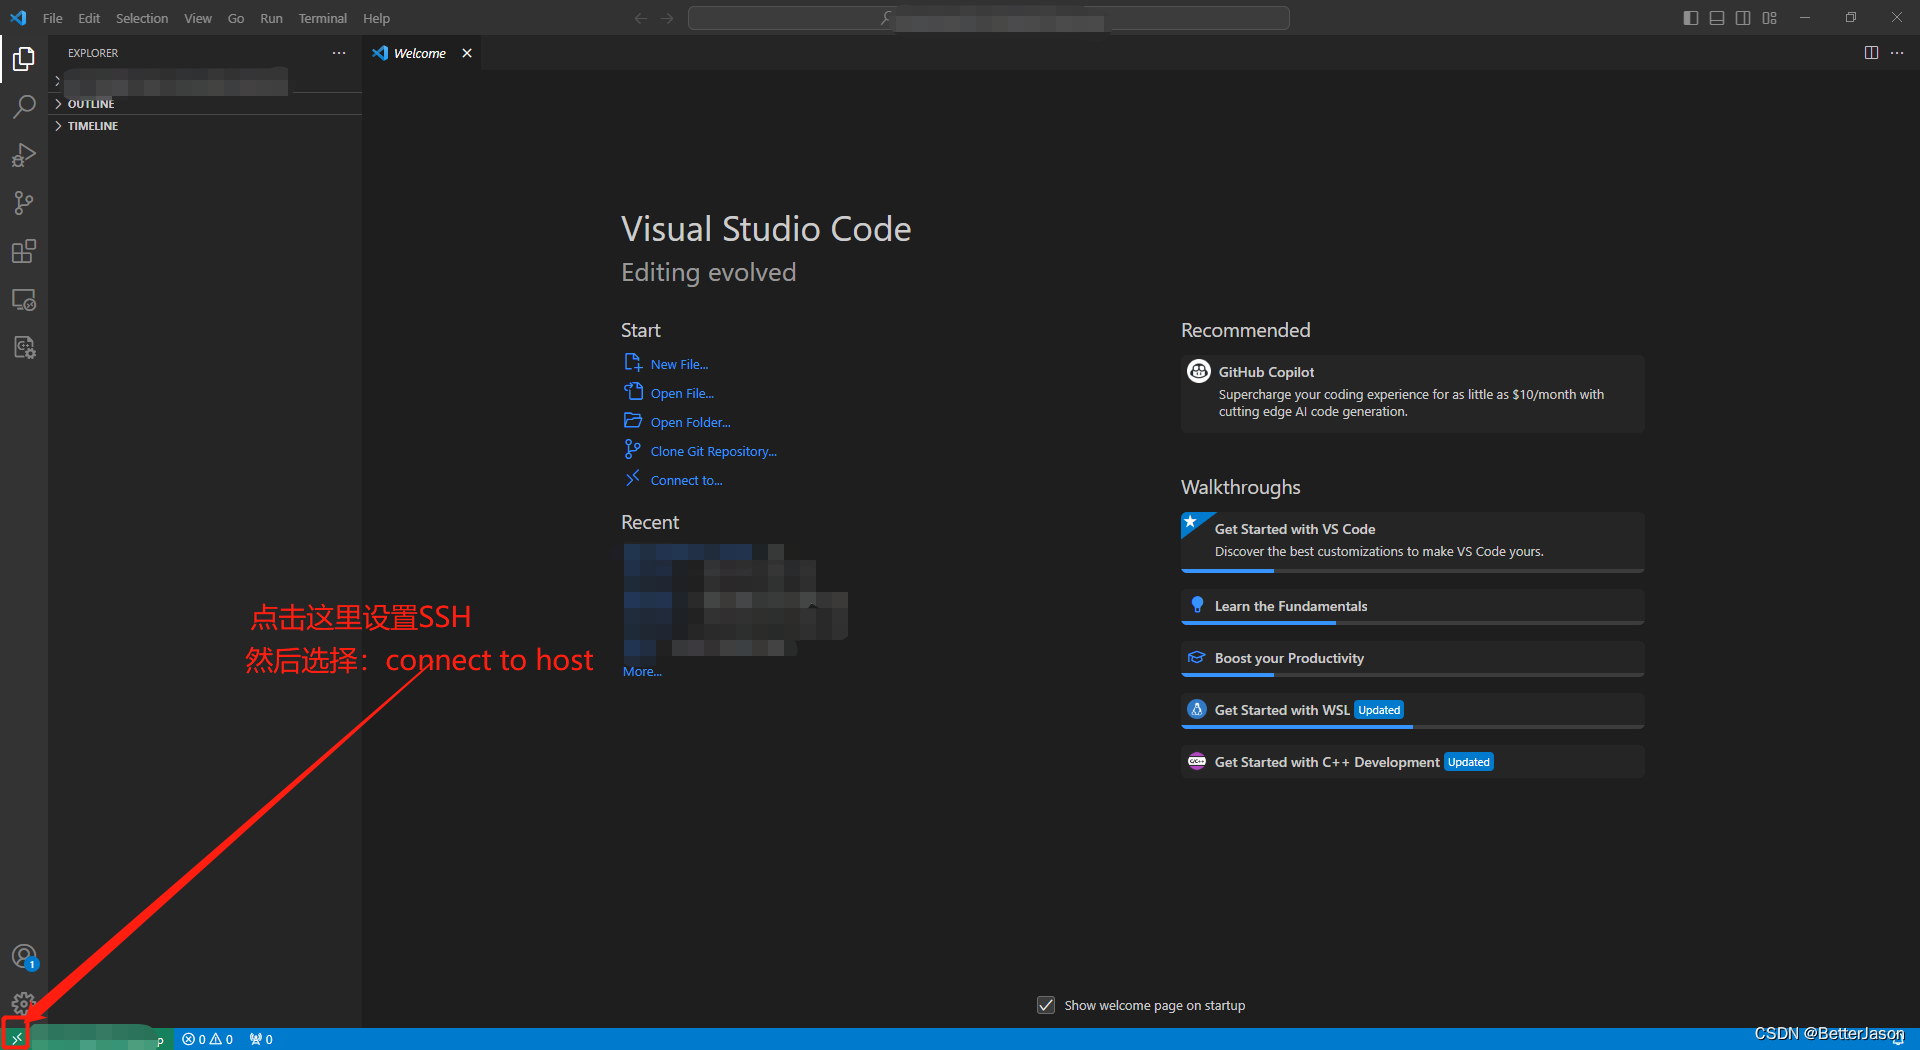The width and height of the screenshot is (1920, 1050).
Task: Open the Selection menu
Action: 142,18
